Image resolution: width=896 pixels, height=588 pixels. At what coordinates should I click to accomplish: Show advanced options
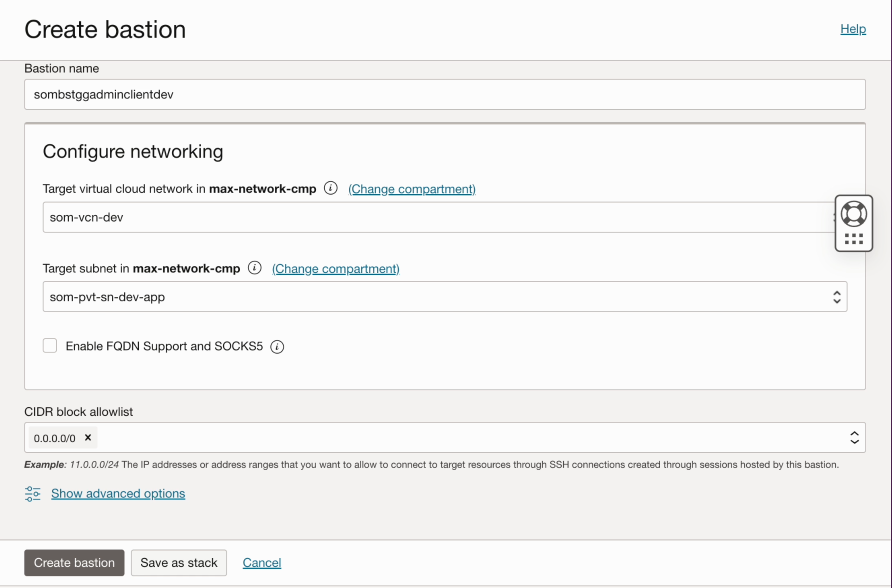pos(118,493)
